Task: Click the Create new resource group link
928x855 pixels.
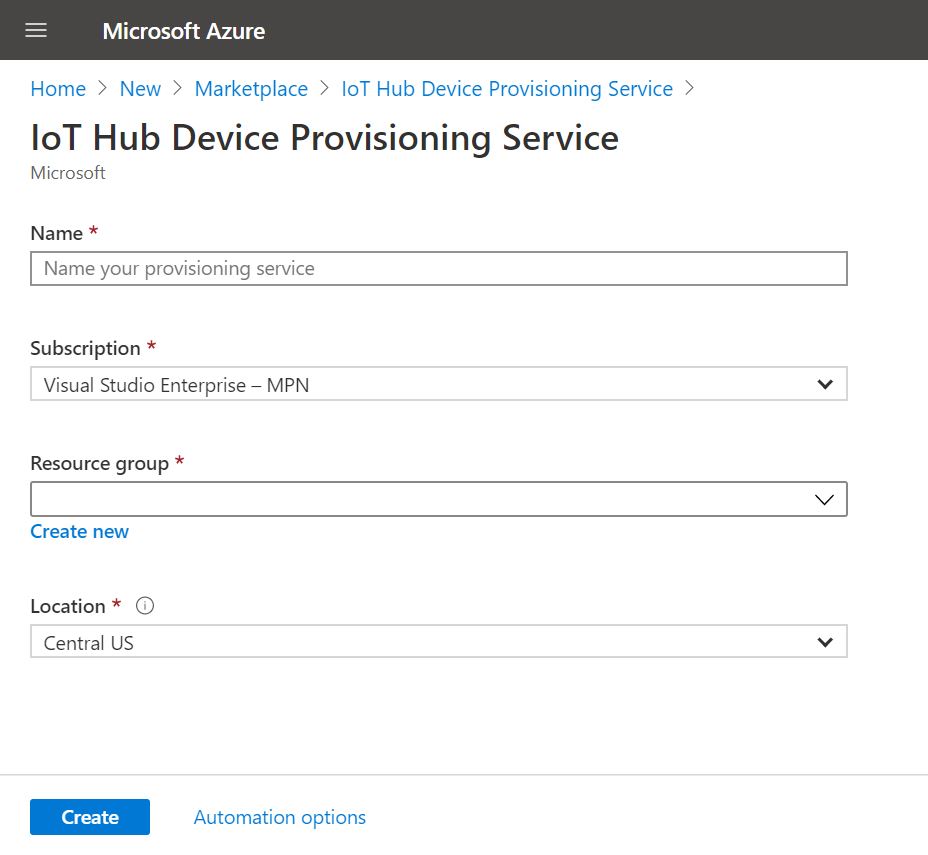Action: 80,531
